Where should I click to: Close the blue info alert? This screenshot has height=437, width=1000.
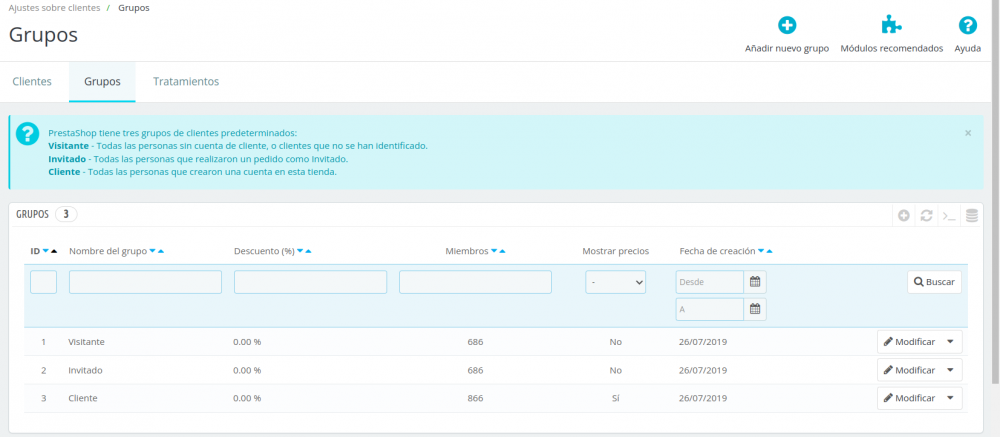(x=968, y=133)
